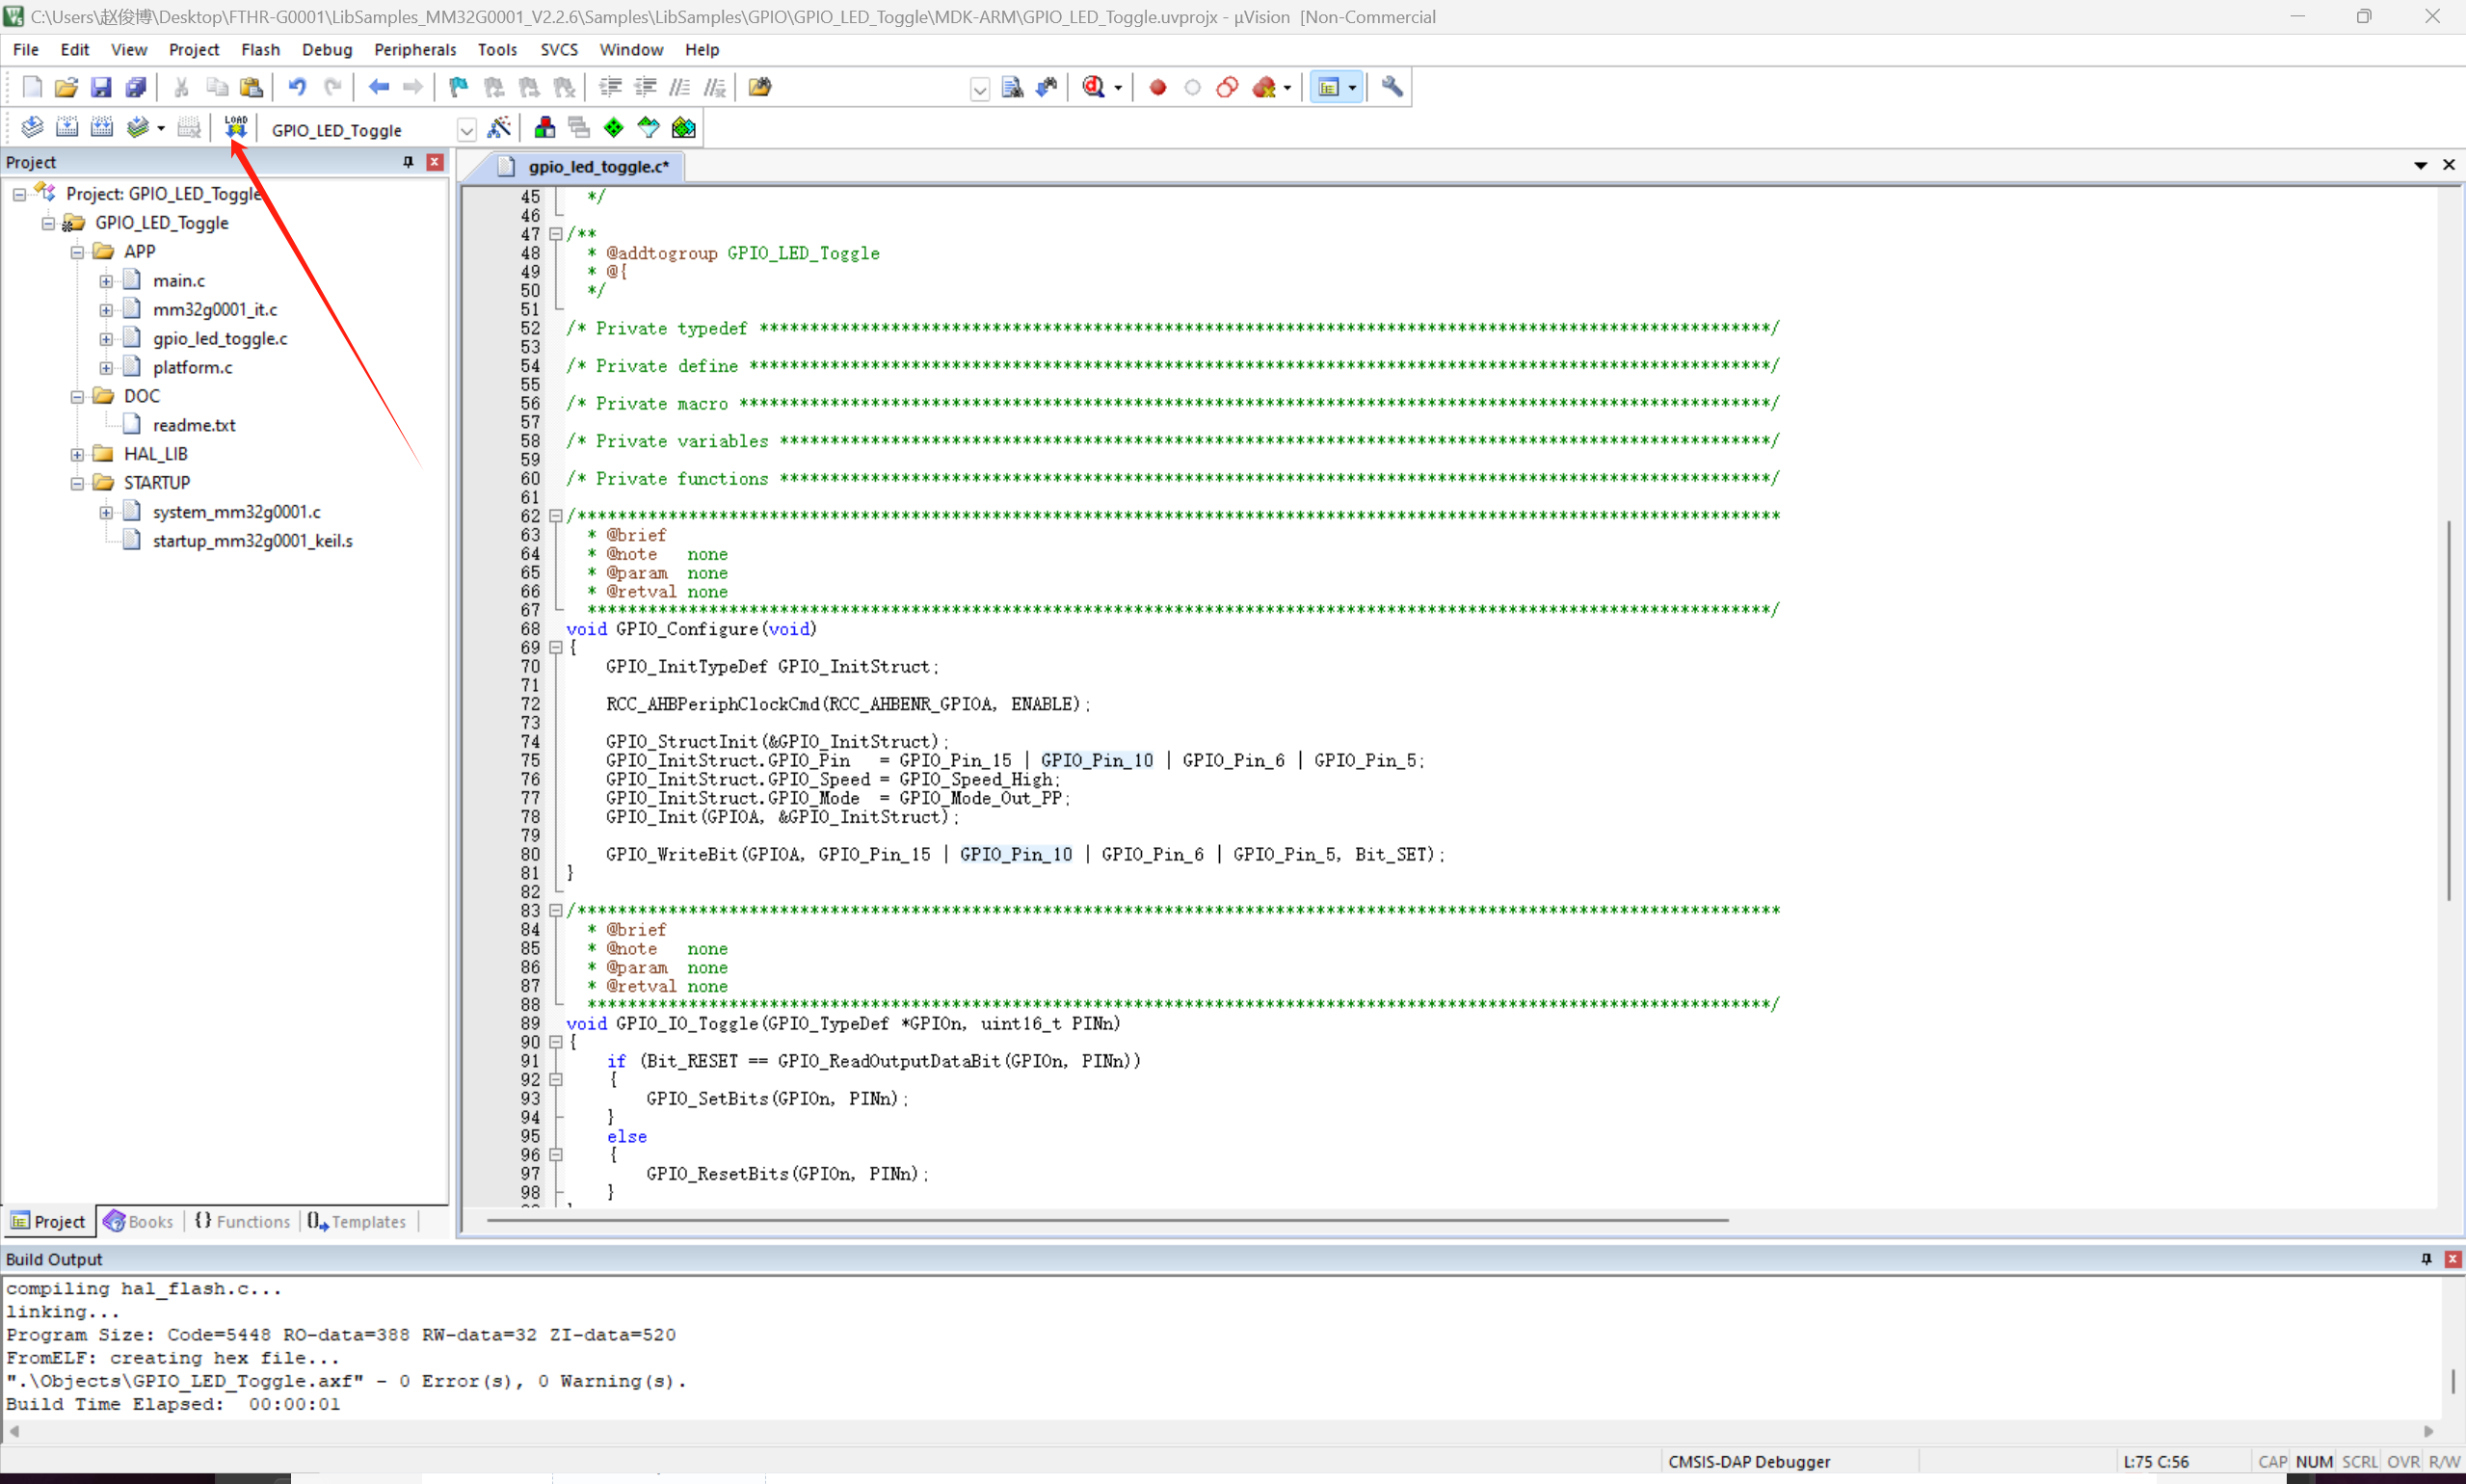The width and height of the screenshot is (2466, 1484).
Task: Open the GPIO_LED_Toggle target dropdown
Action: point(466,130)
